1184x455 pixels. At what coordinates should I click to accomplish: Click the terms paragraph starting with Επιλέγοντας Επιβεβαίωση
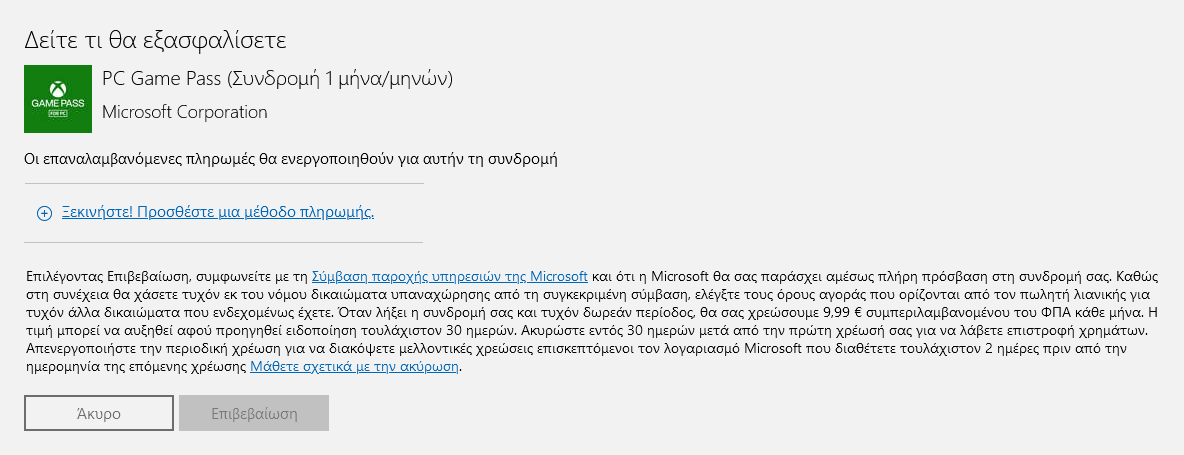[x=591, y=321]
